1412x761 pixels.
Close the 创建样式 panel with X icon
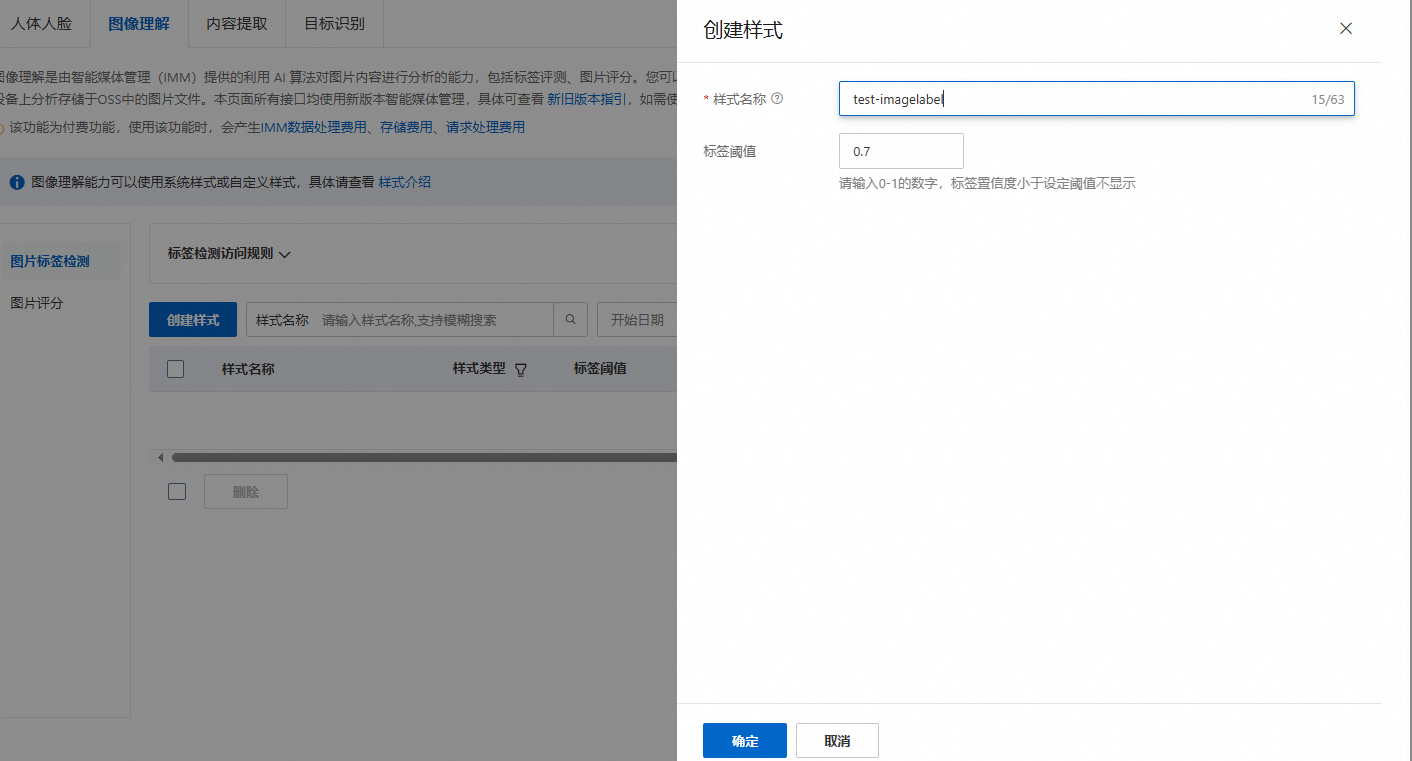tap(1346, 29)
